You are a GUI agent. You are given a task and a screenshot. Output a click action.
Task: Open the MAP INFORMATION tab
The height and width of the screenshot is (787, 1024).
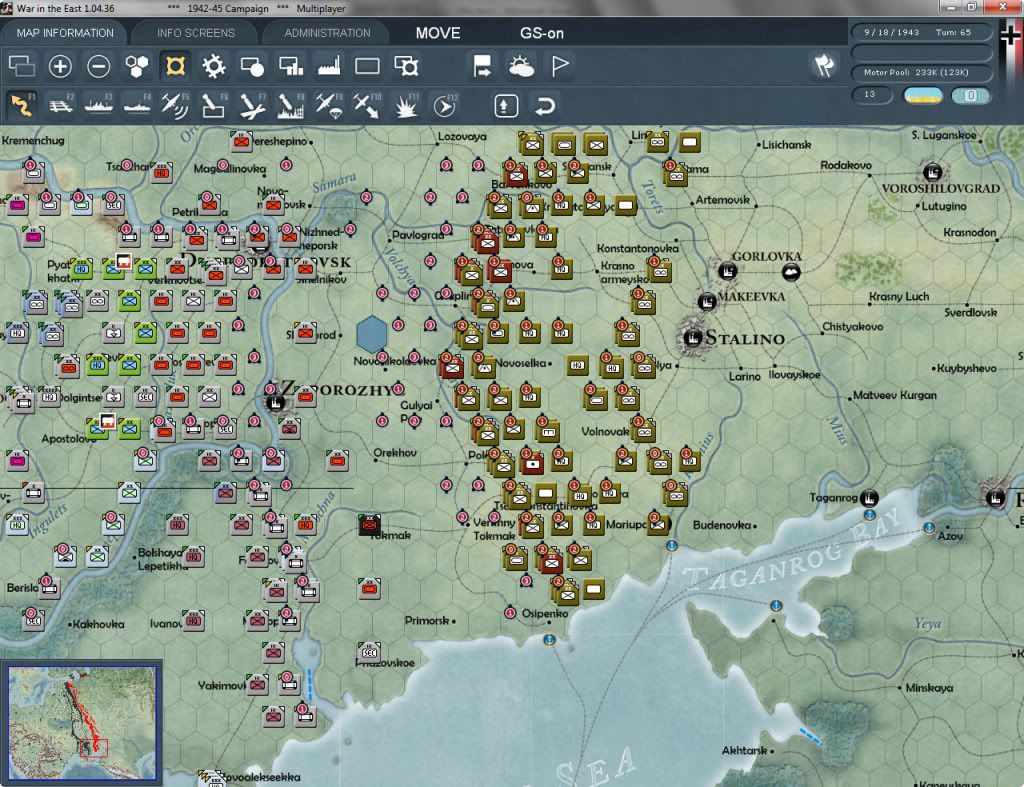pos(64,33)
